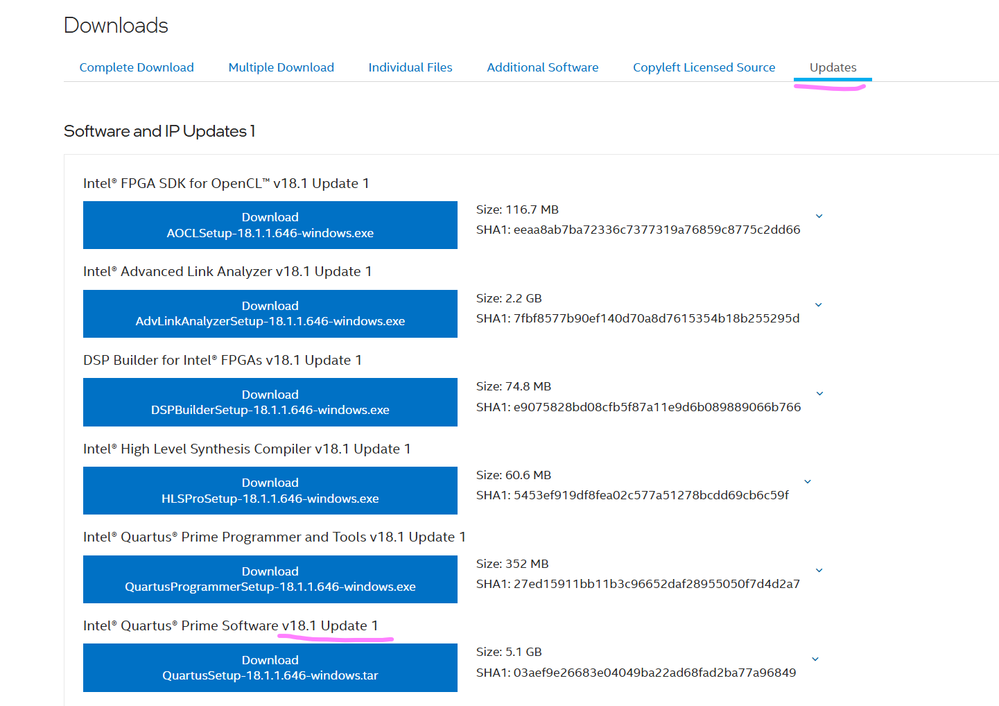Expand chevron for Quartus Prime Software download
999x706 pixels.
816,659
